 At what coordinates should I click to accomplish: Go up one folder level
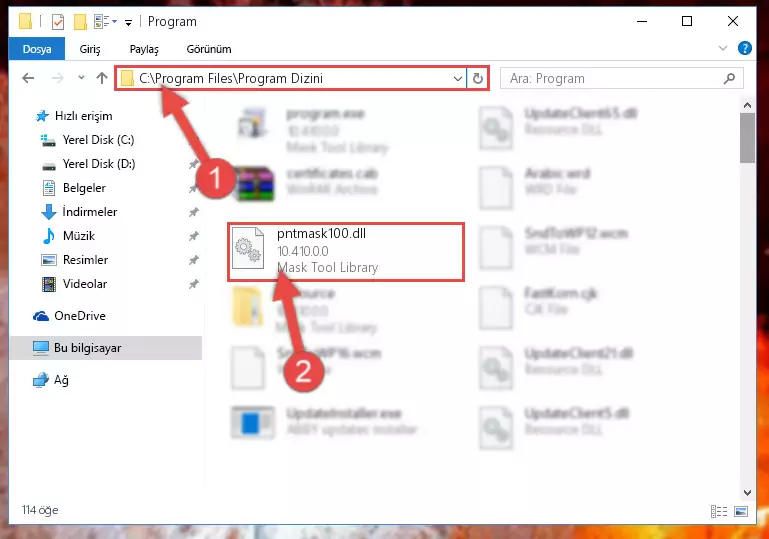coord(102,78)
